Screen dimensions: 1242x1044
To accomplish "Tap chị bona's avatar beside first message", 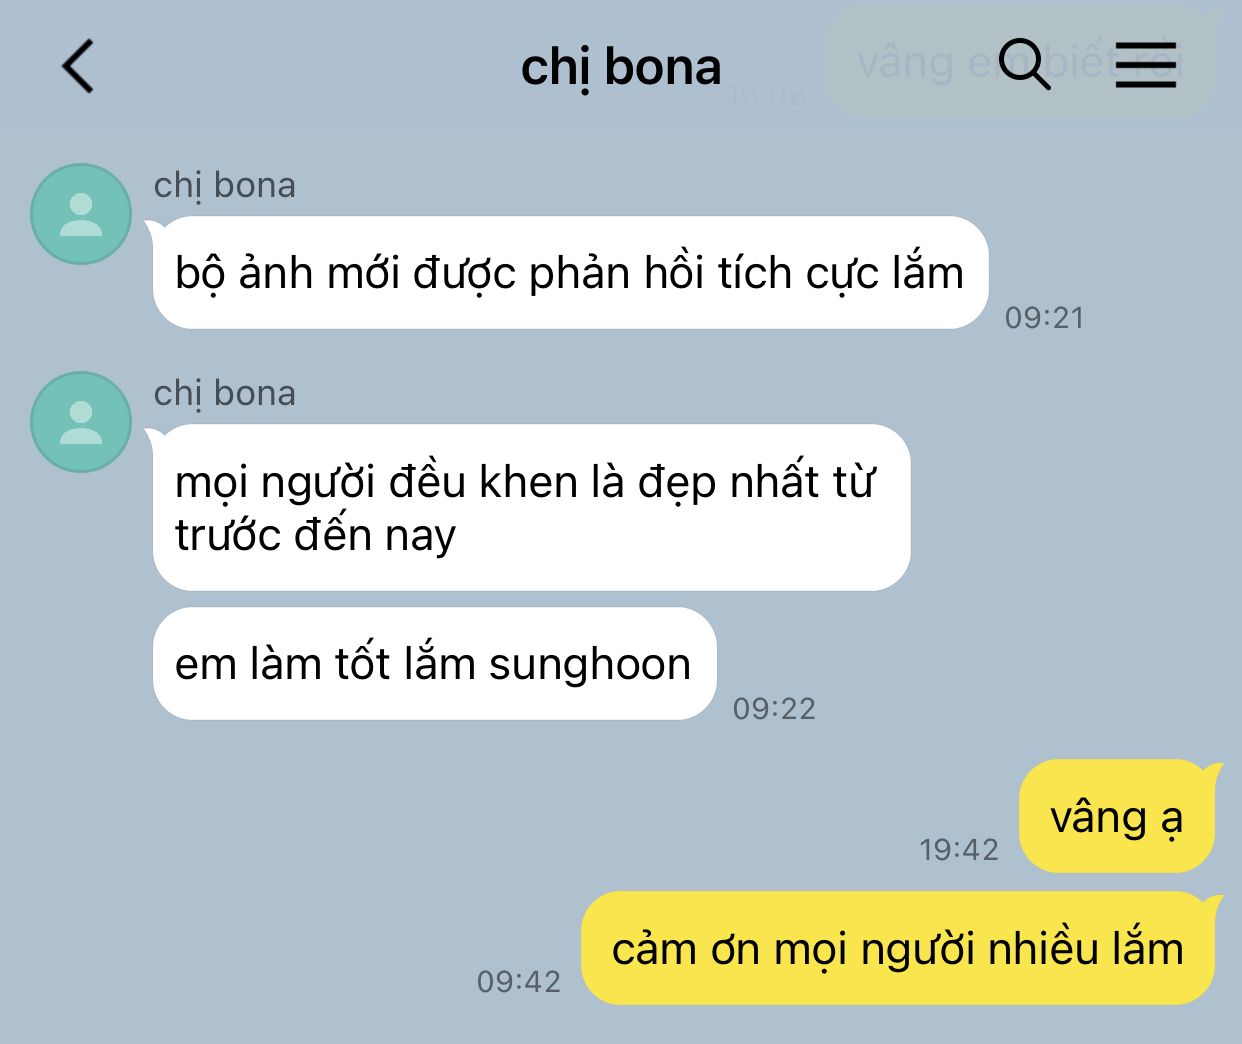I will point(81,214).
